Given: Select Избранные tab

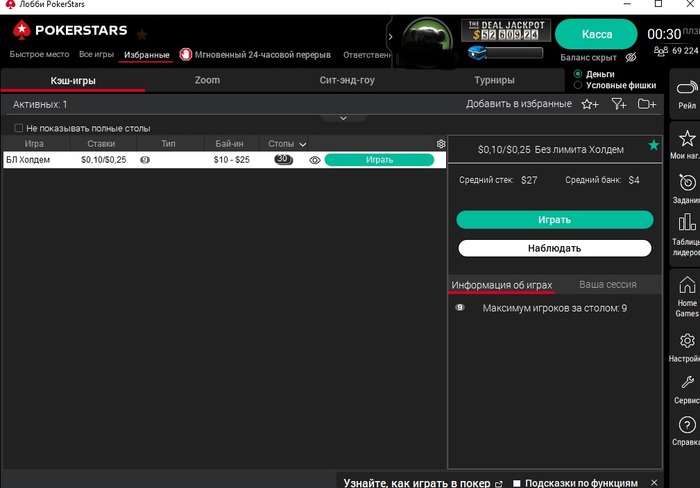Looking at the screenshot, I should 146,55.
